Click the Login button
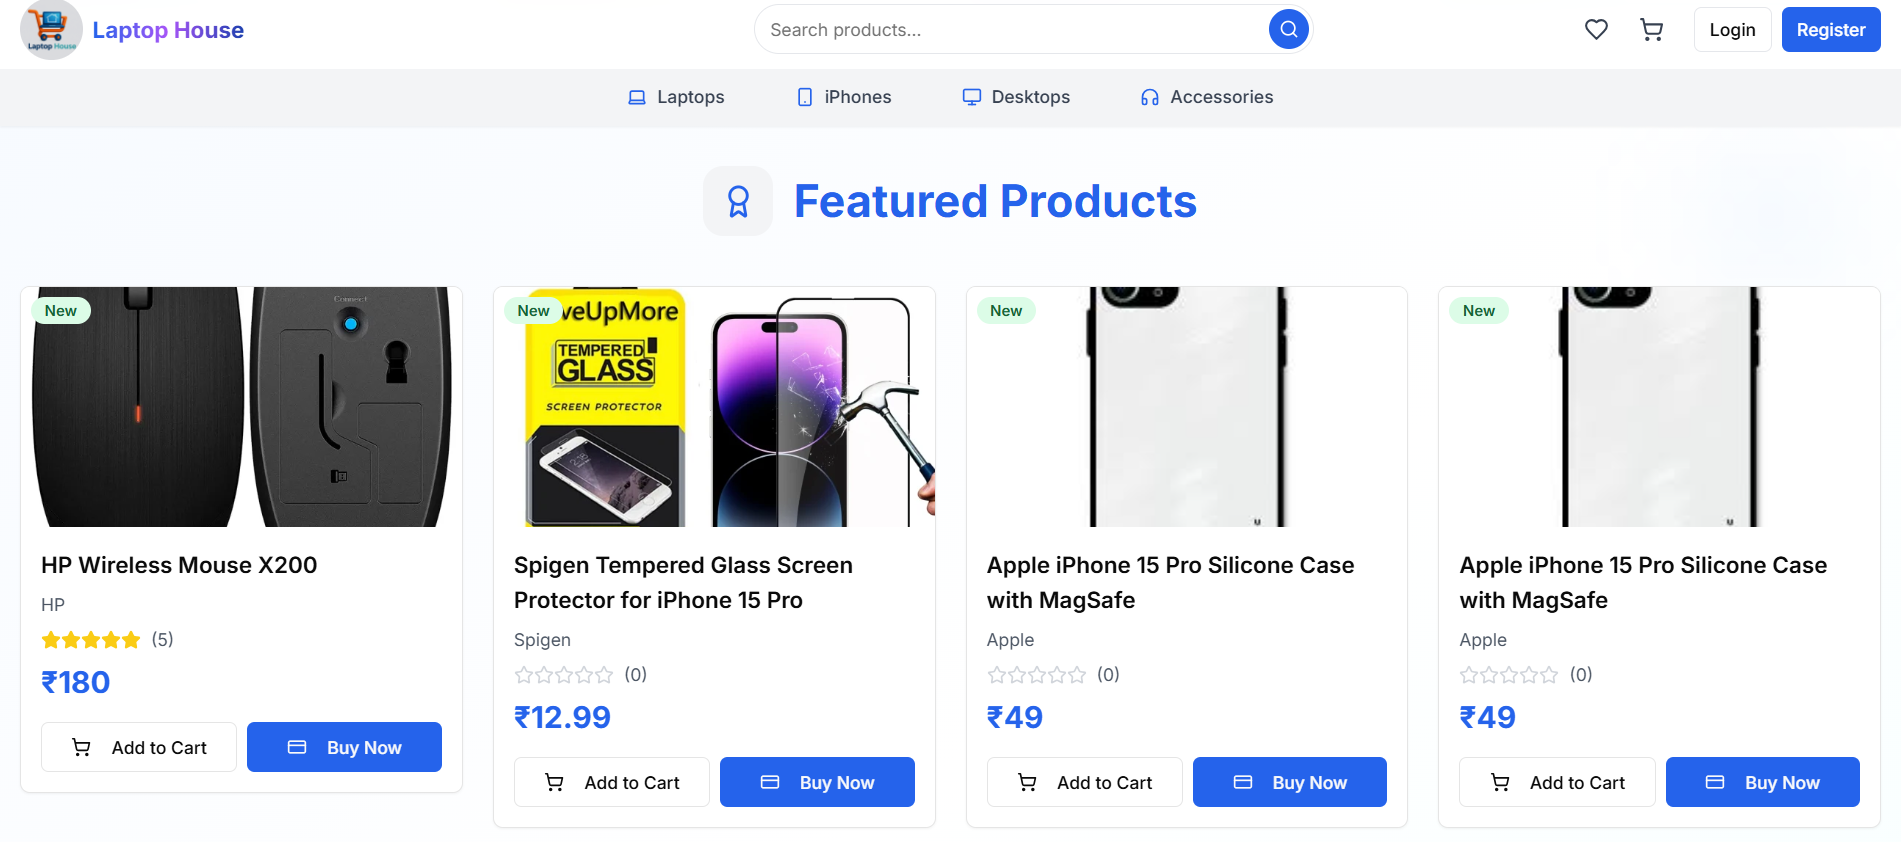 (x=1732, y=29)
